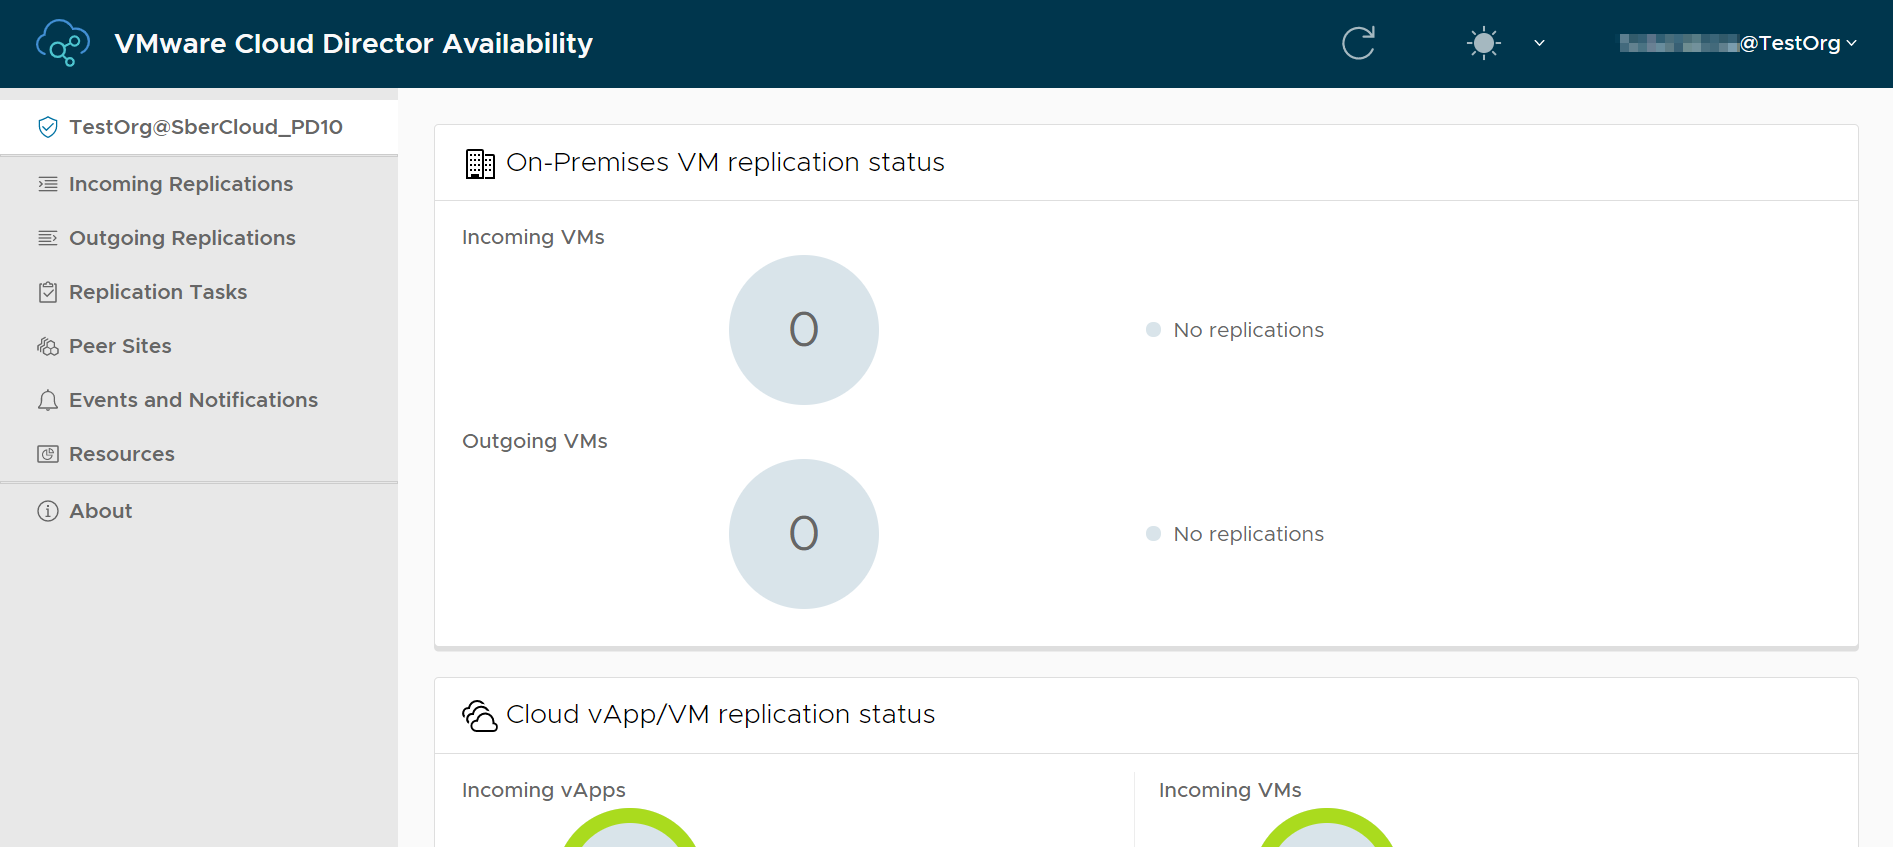
Task: Click the Events and Notifications bell icon
Action: point(48,400)
